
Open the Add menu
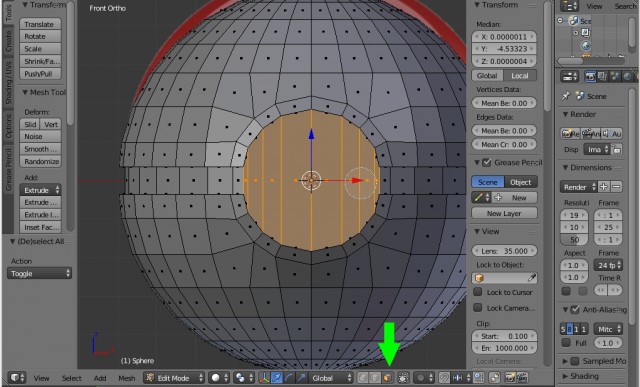coord(100,378)
